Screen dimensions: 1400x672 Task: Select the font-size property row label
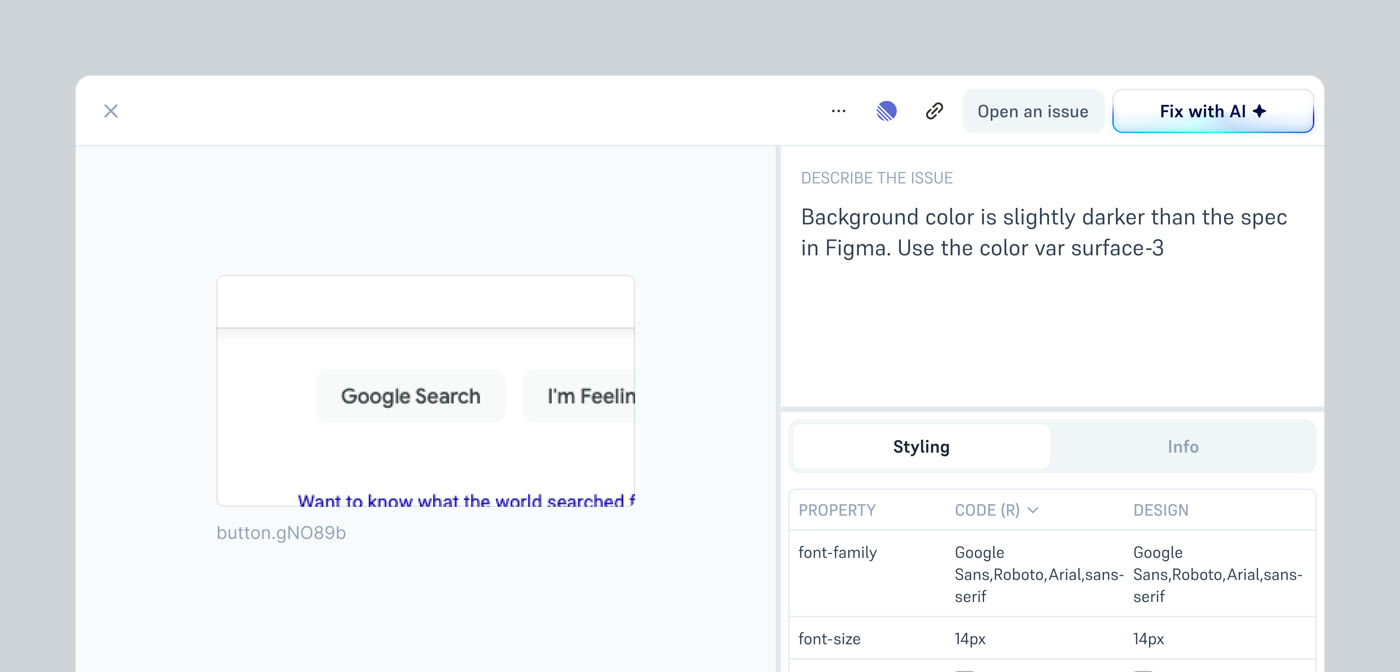tap(829, 639)
